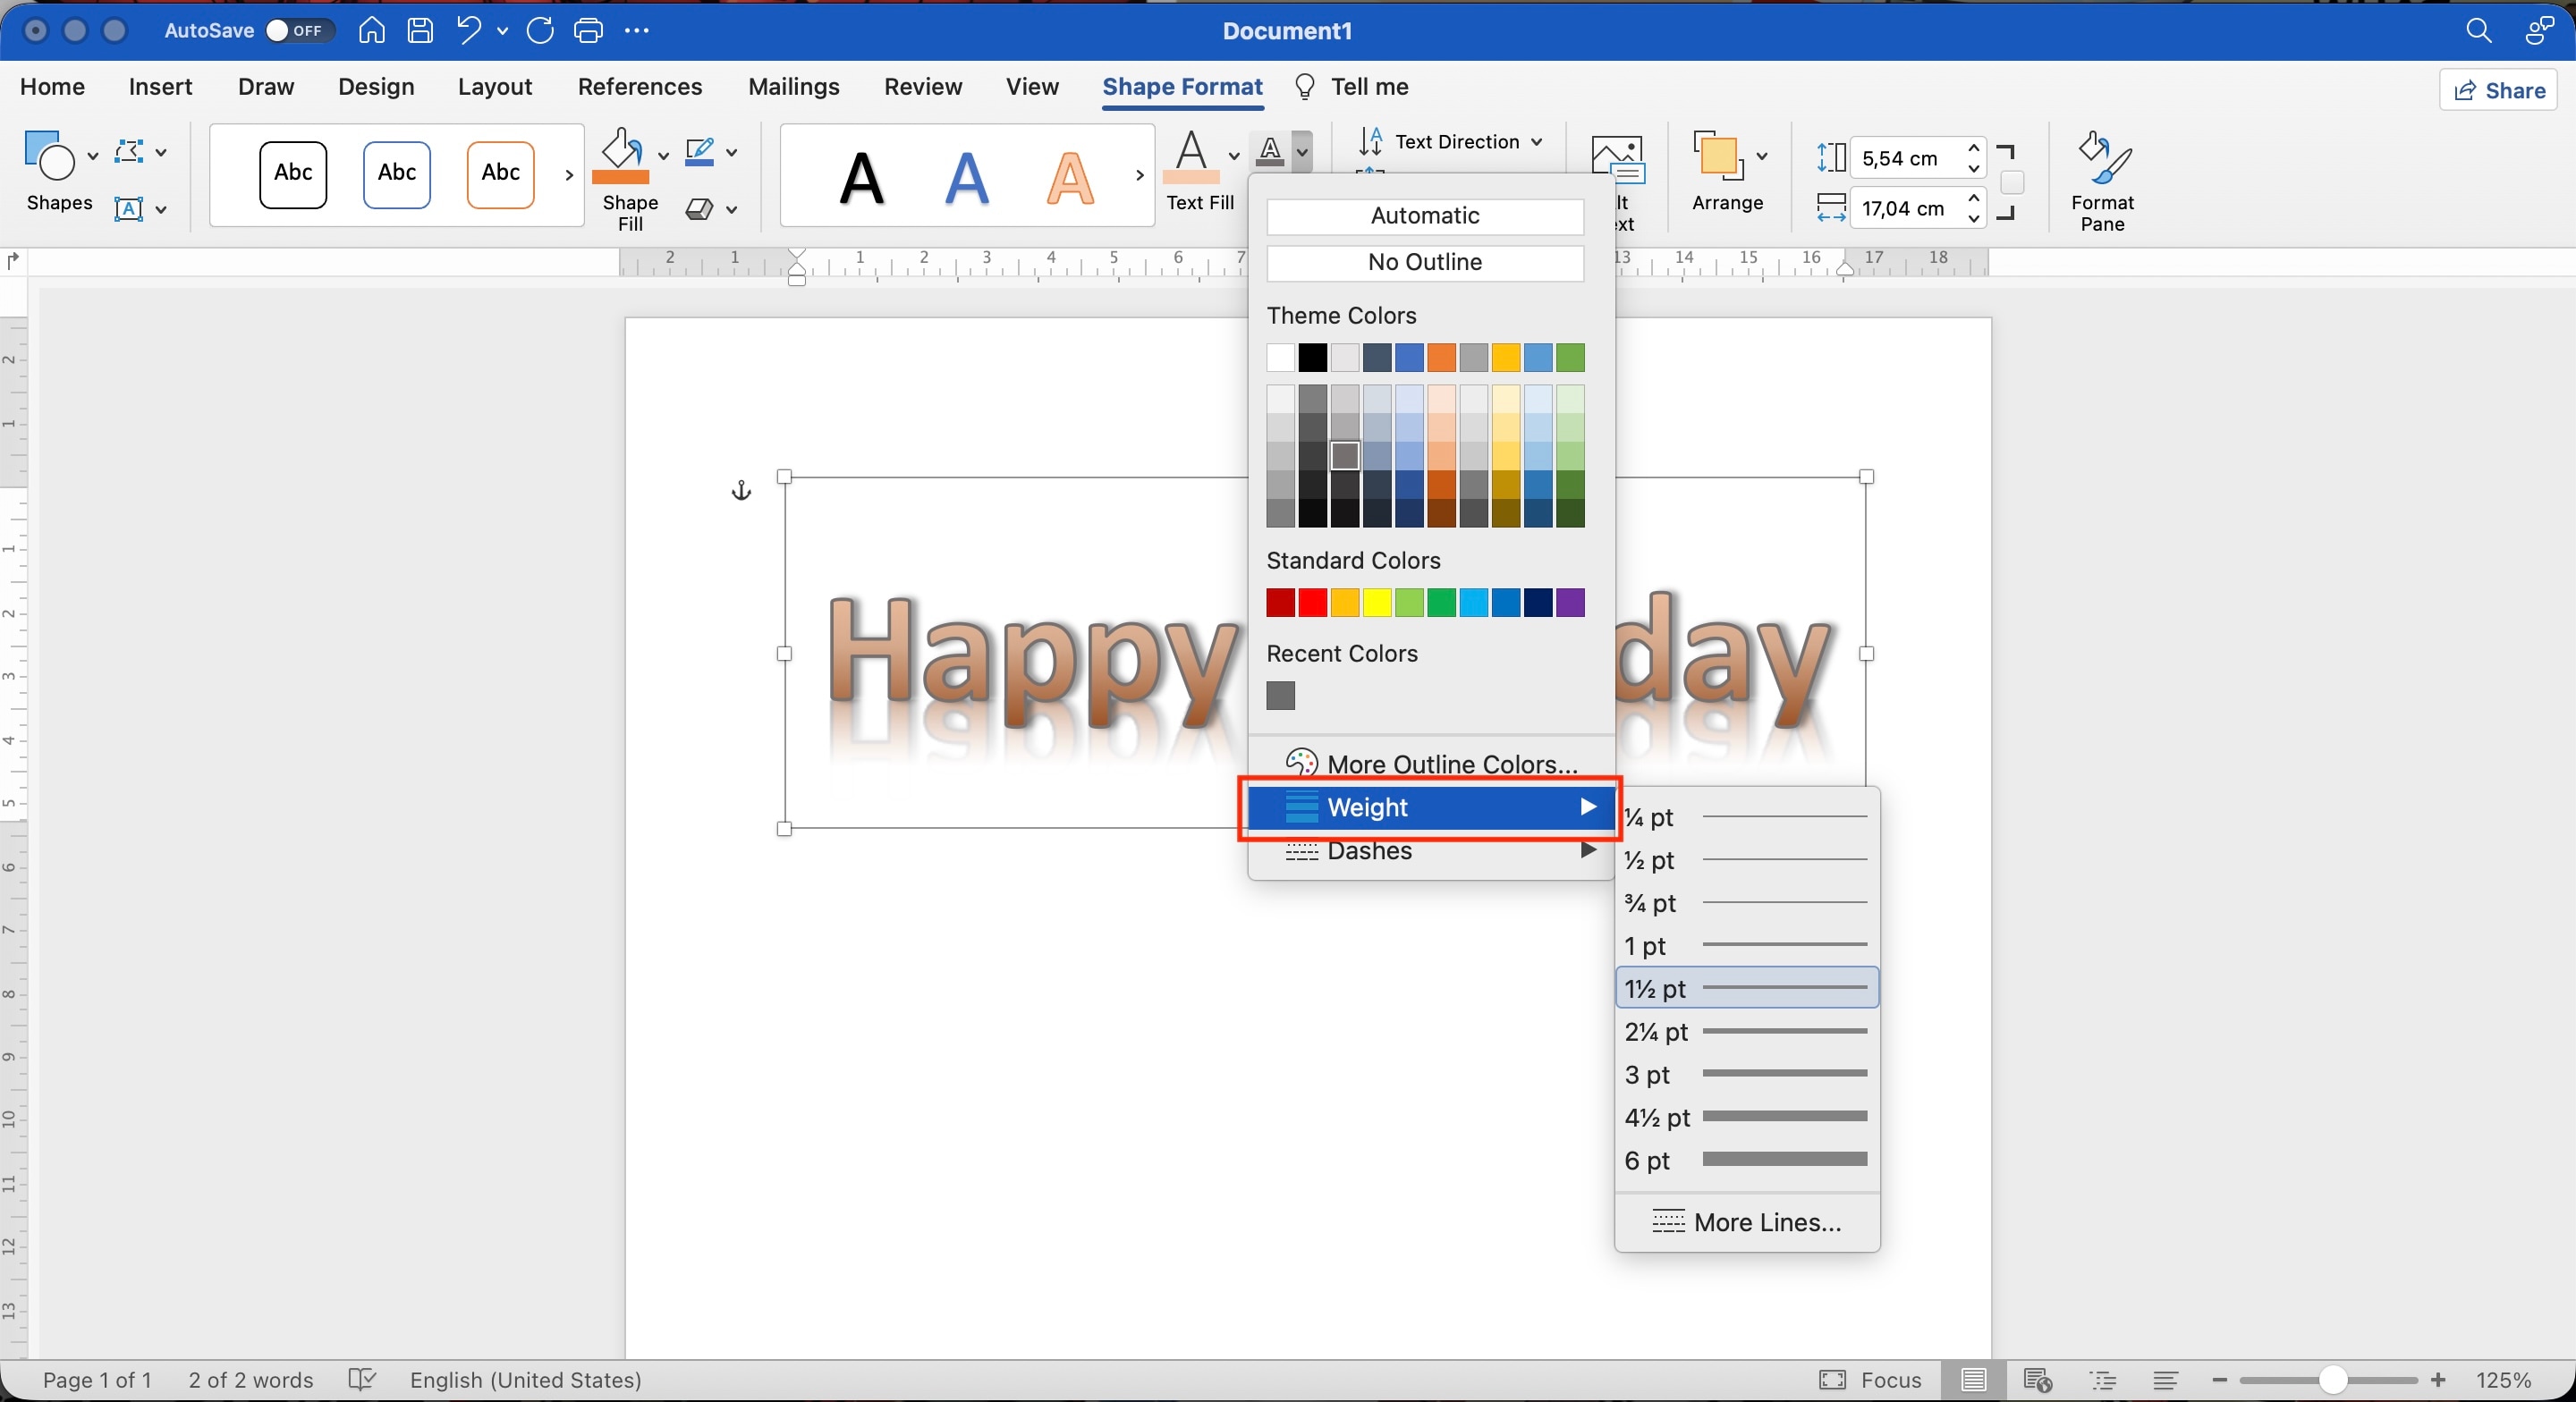This screenshot has width=2576, height=1402.
Task: Pick the purple standard color swatch
Action: coord(1570,602)
